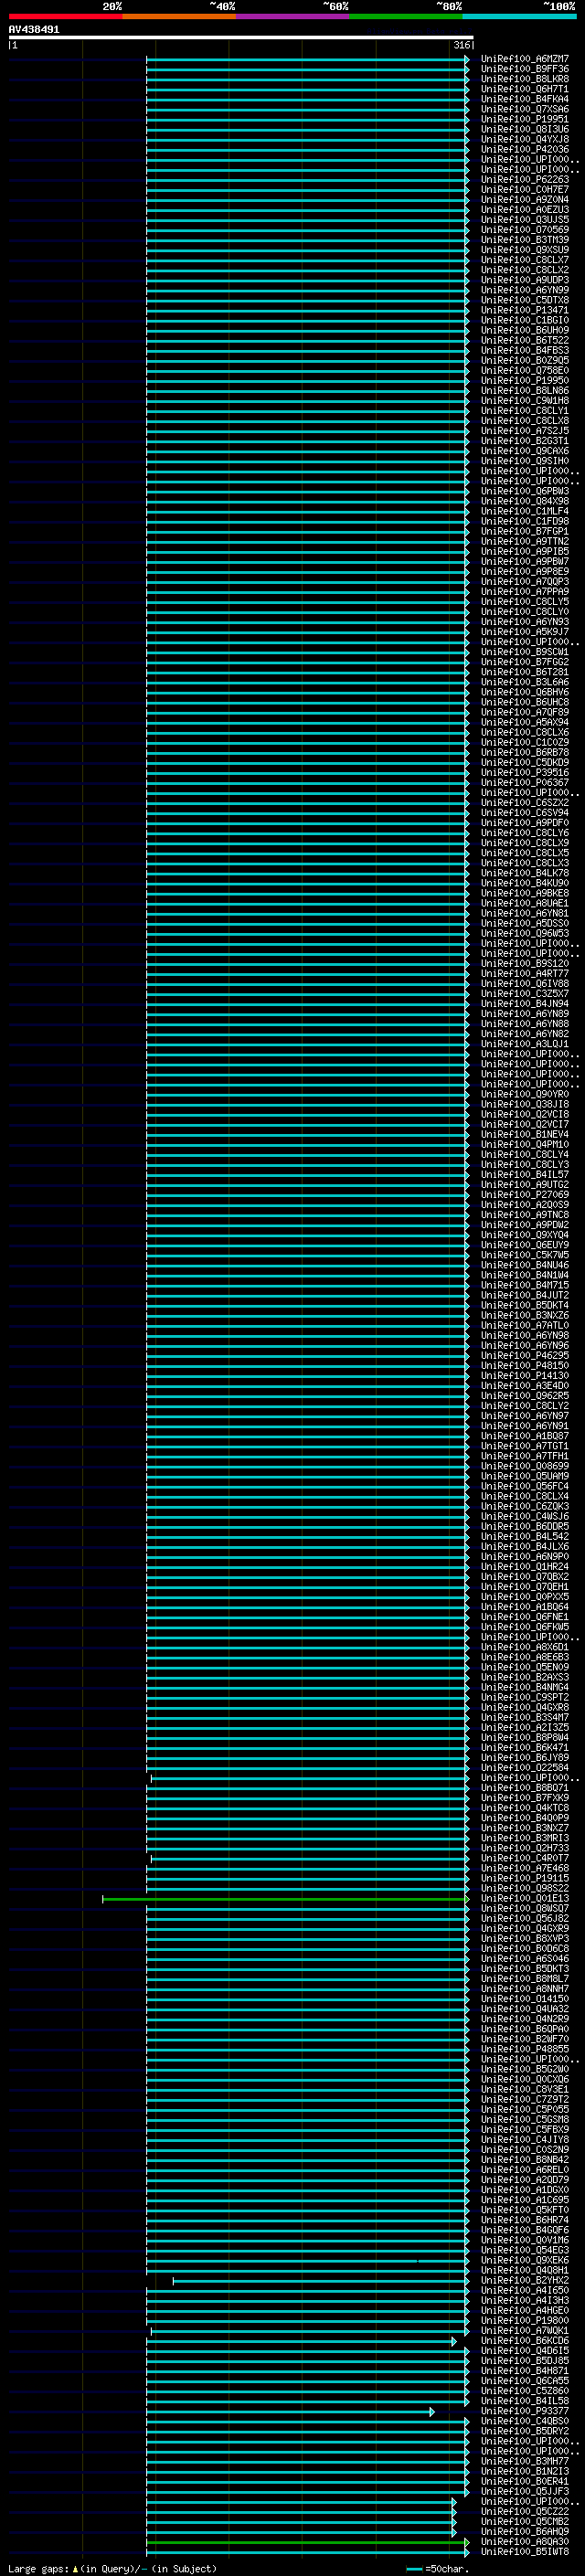Select hit UniRef100_C0H7E7
This screenshot has width=585, height=2576.
click(524, 190)
